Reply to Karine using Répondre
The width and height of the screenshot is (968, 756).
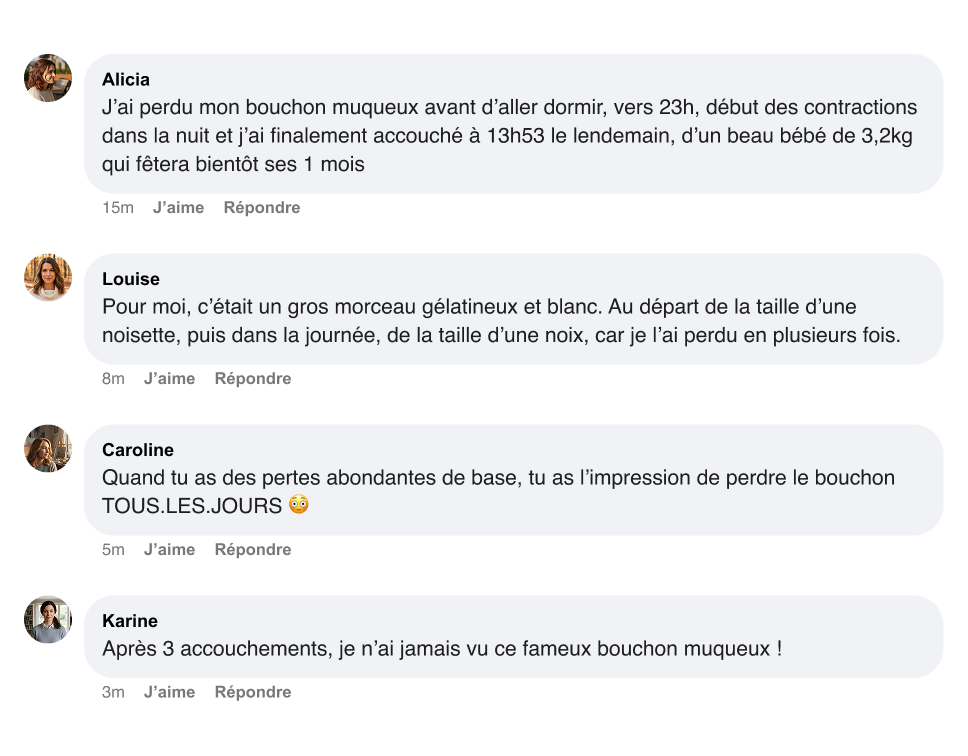[252, 691]
